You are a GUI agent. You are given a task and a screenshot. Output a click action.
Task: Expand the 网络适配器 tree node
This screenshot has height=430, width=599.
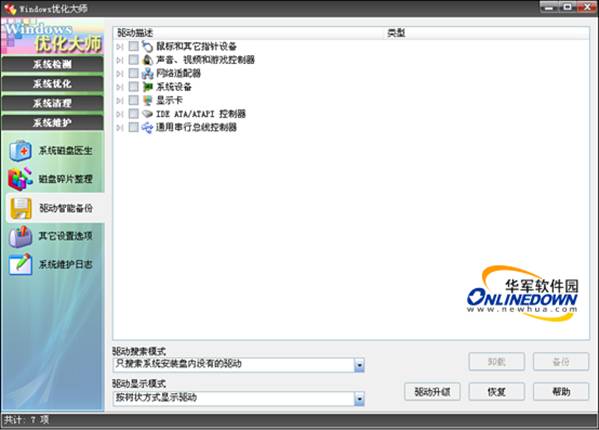120,73
